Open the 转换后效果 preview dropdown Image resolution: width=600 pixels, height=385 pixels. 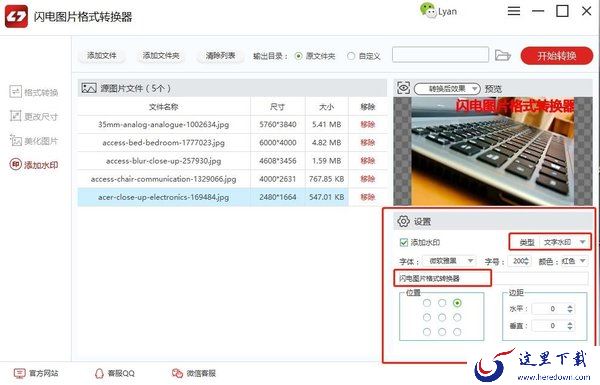(447, 89)
